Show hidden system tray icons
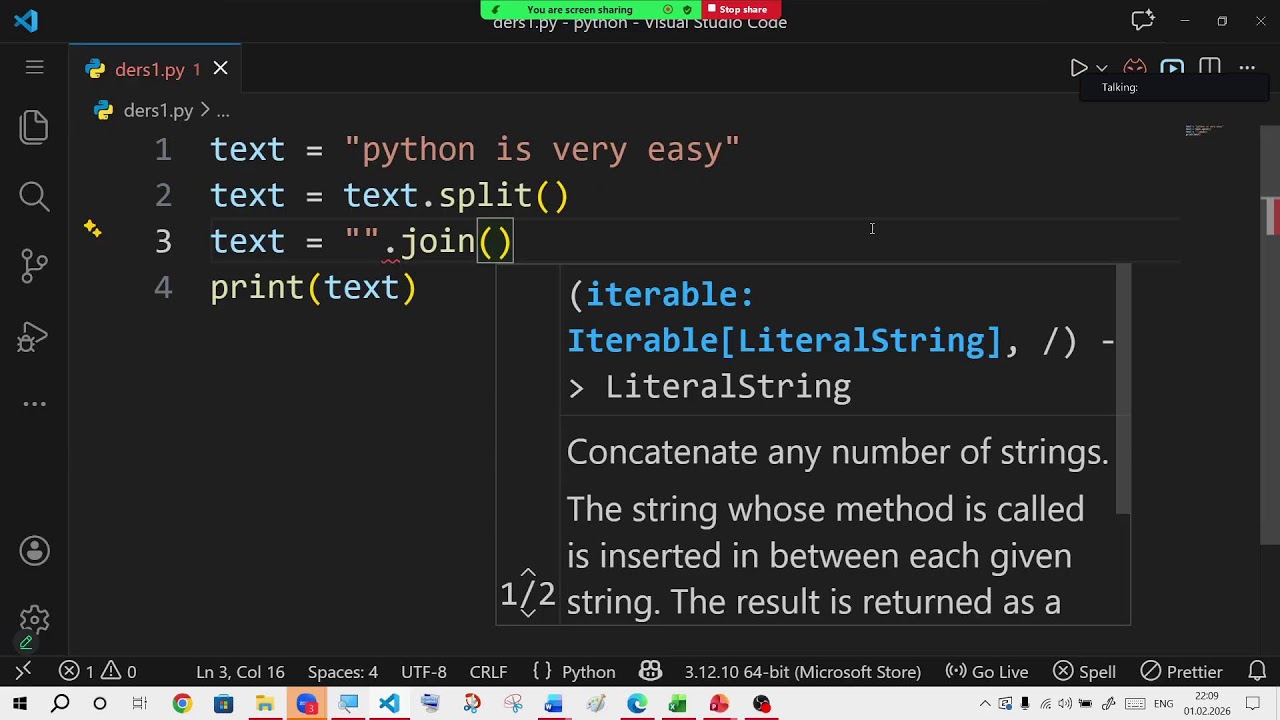Viewport: 1280px width, 720px height. pos(985,704)
